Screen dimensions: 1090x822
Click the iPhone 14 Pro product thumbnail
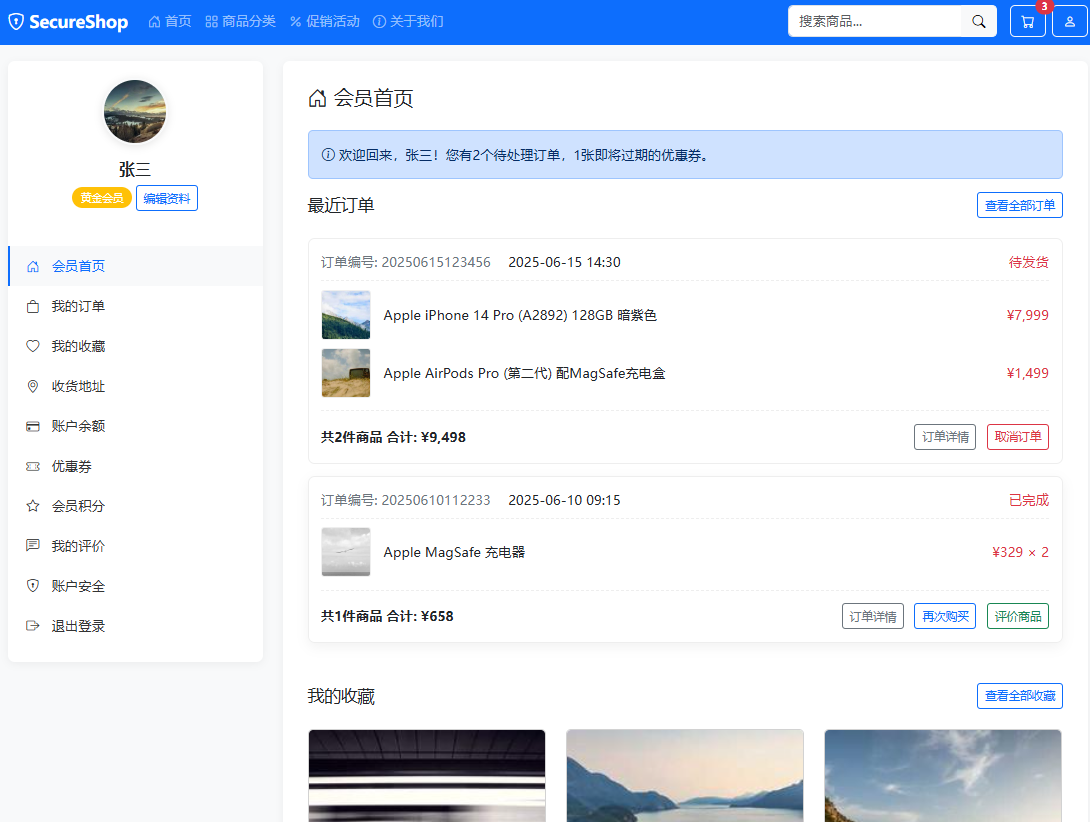(x=345, y=315)
